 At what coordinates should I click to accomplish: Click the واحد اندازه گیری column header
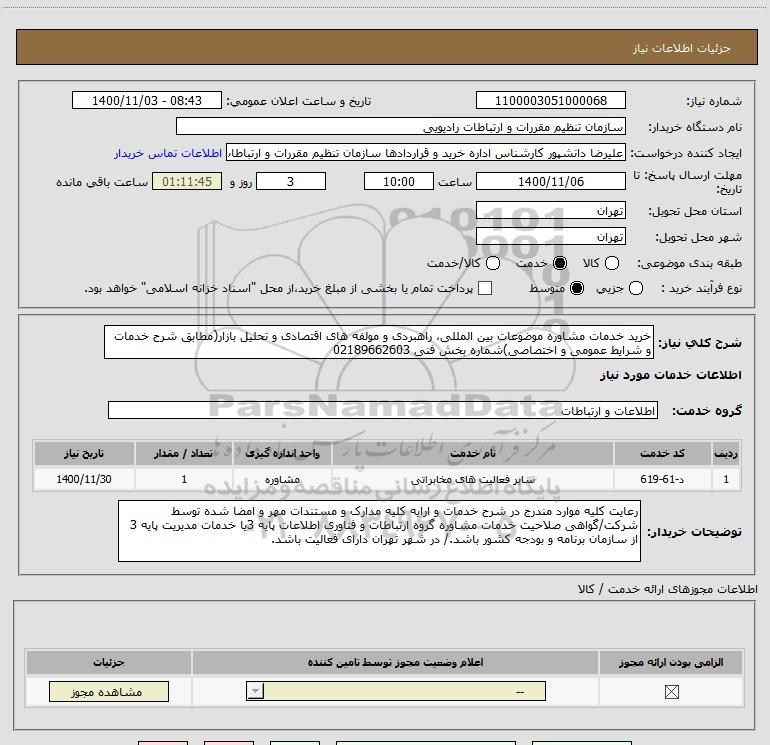282,453
